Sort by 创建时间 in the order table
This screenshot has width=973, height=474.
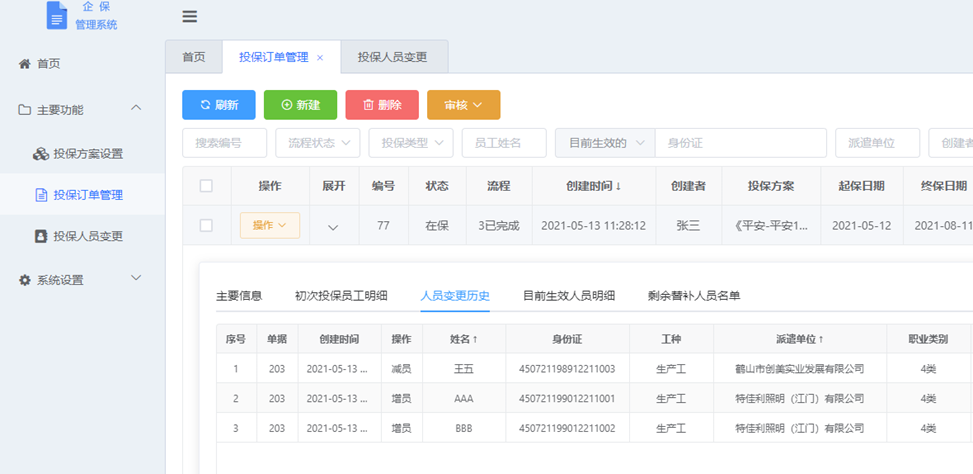(593, 186)
